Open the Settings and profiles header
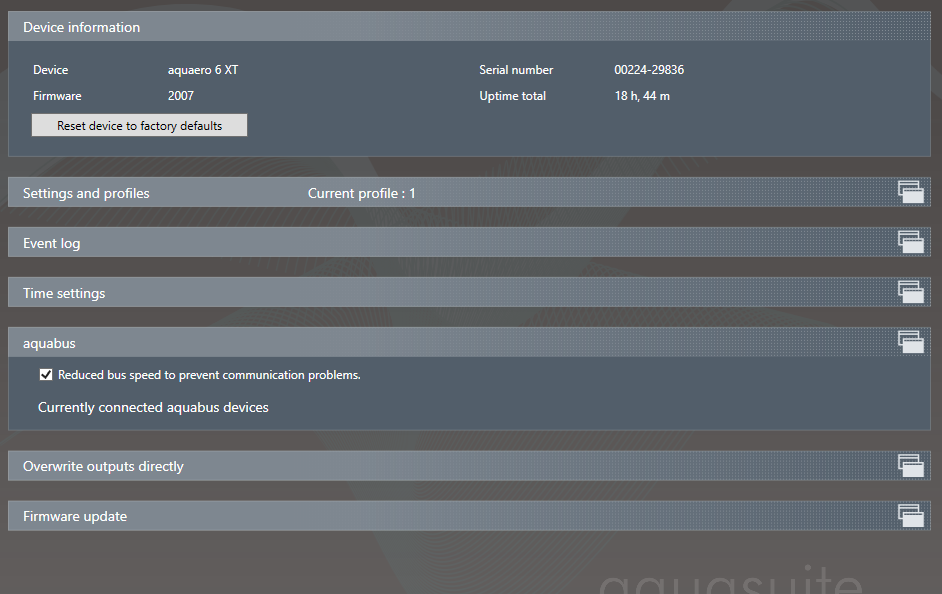942x594 pixels. tap(469, 192)
